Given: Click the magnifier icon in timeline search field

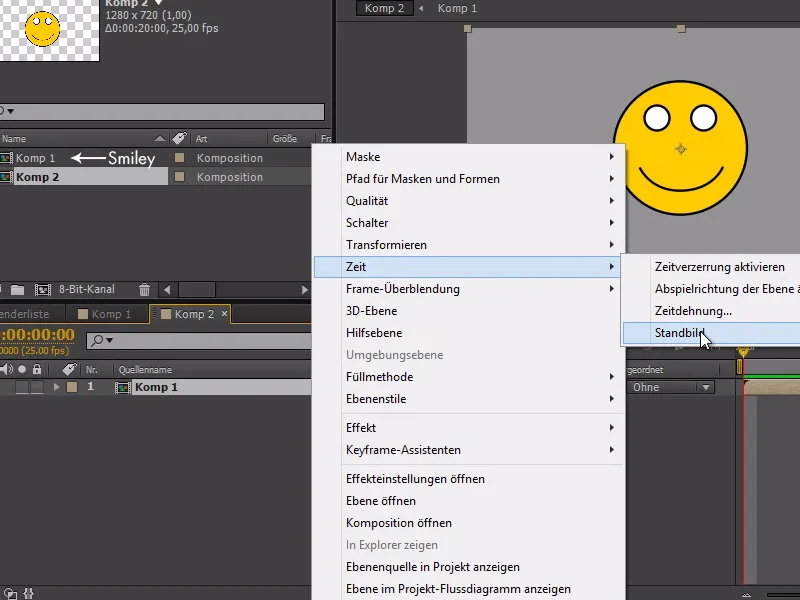Looking at the screenshot, I should (x=97, y=340).
